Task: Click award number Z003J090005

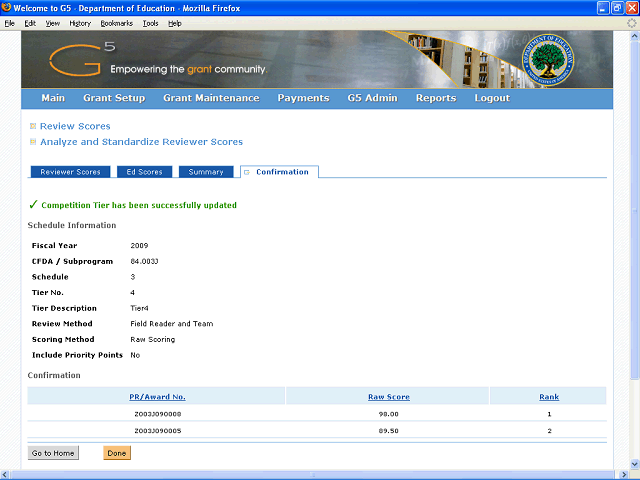Action: pyautogui.click(x=158, y=431)
